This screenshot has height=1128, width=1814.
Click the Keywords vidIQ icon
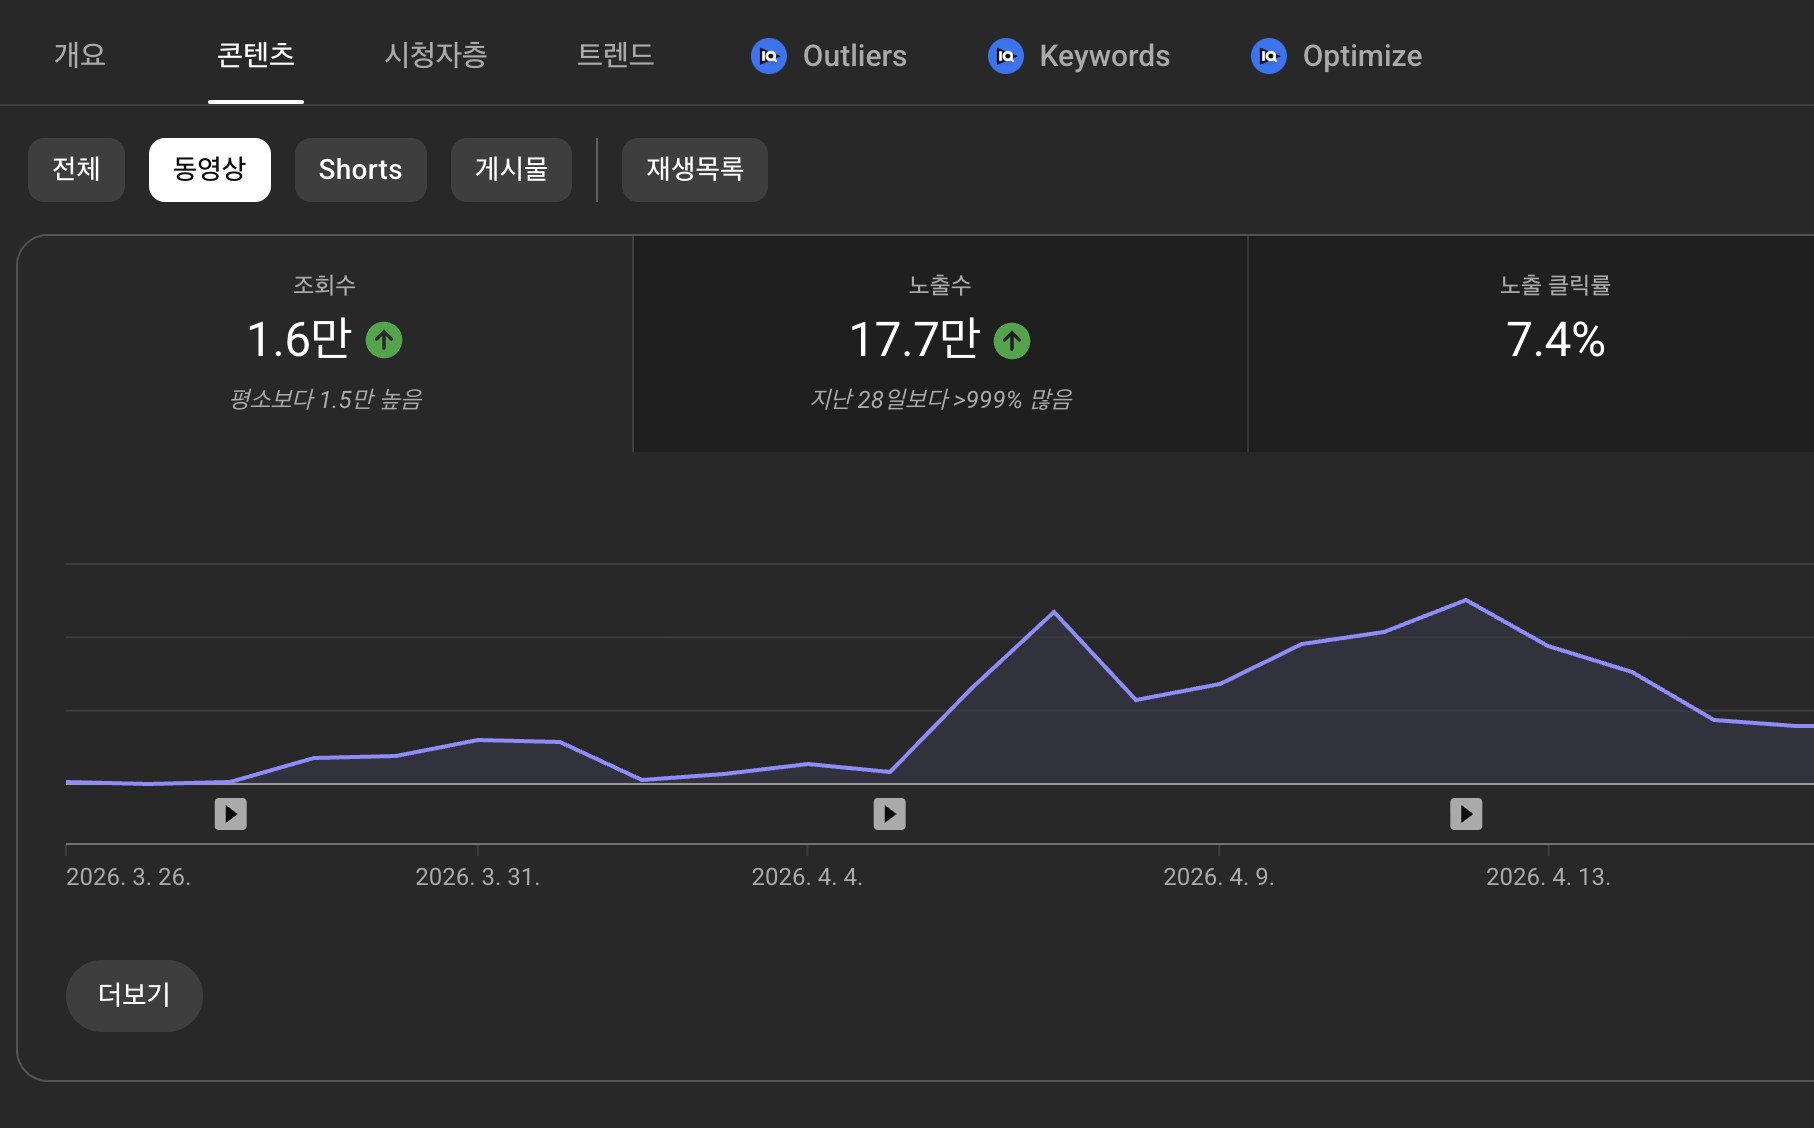point(1006,56)
